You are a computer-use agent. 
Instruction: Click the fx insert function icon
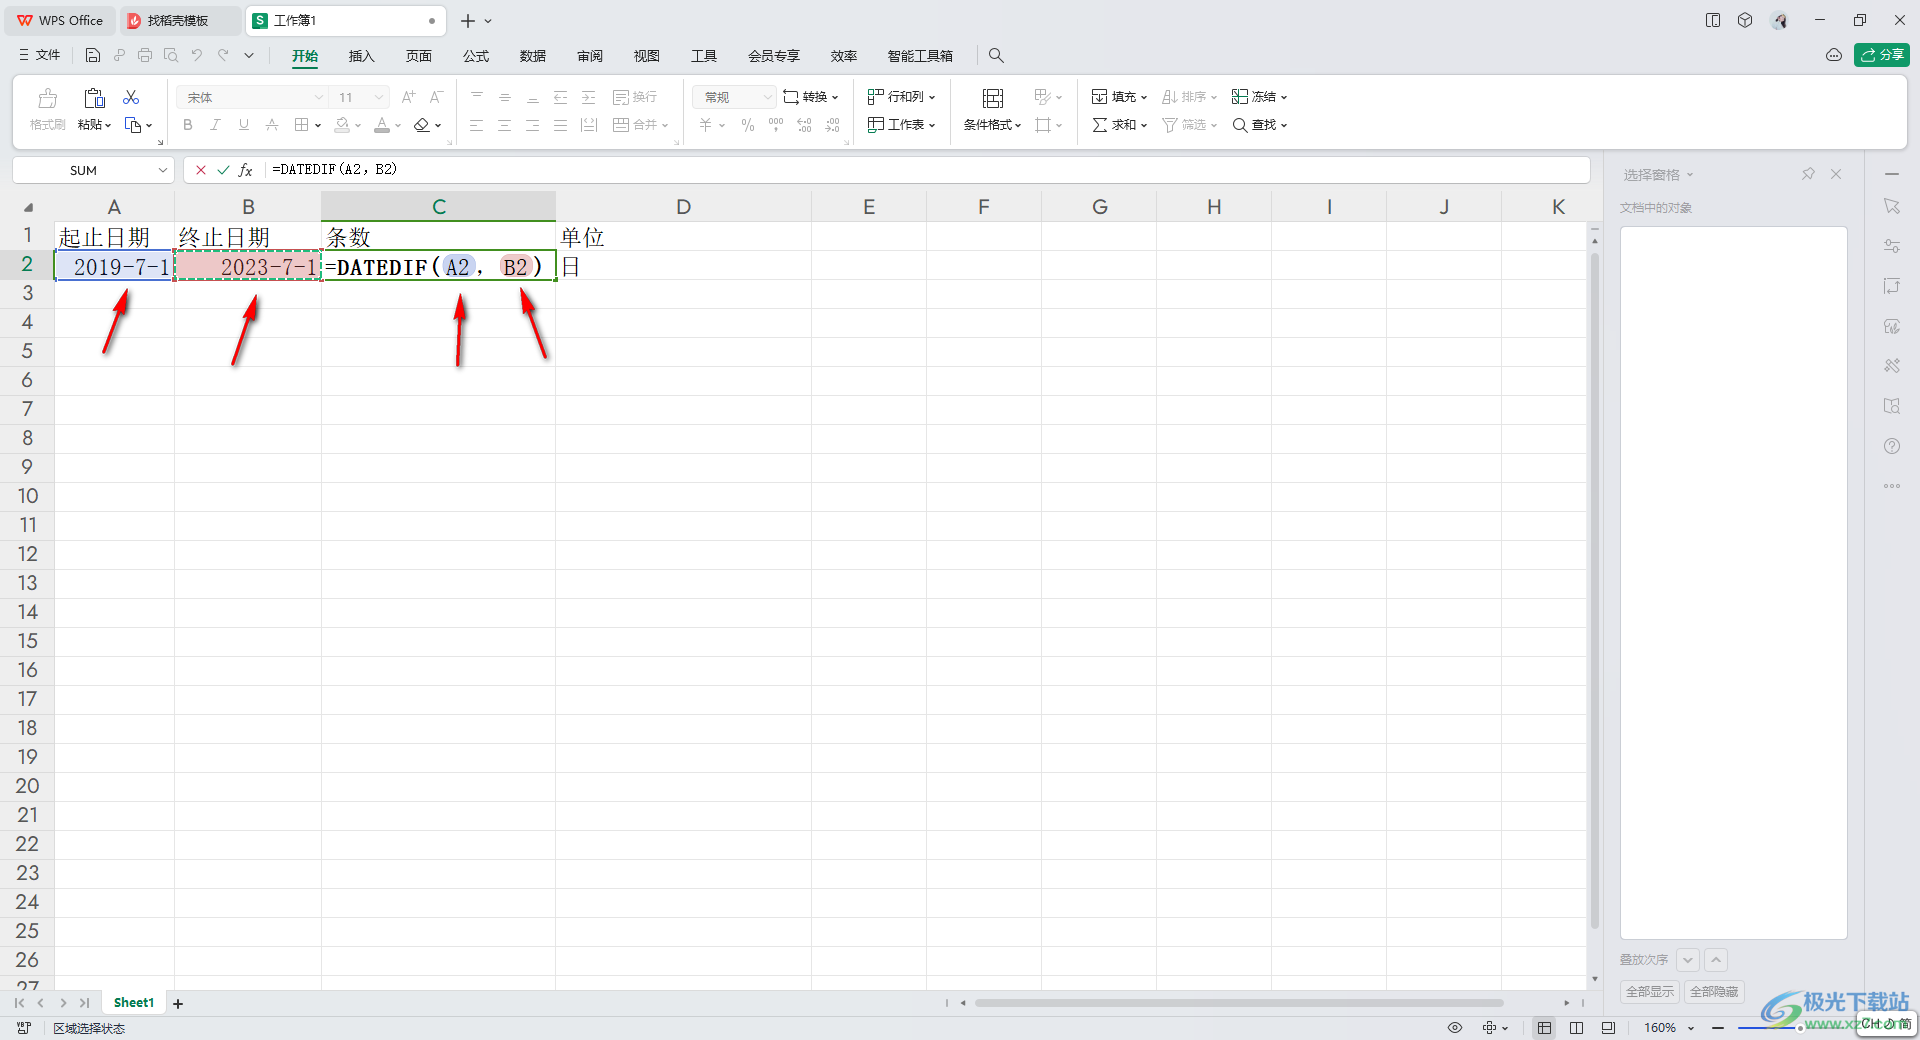(246, 170)
